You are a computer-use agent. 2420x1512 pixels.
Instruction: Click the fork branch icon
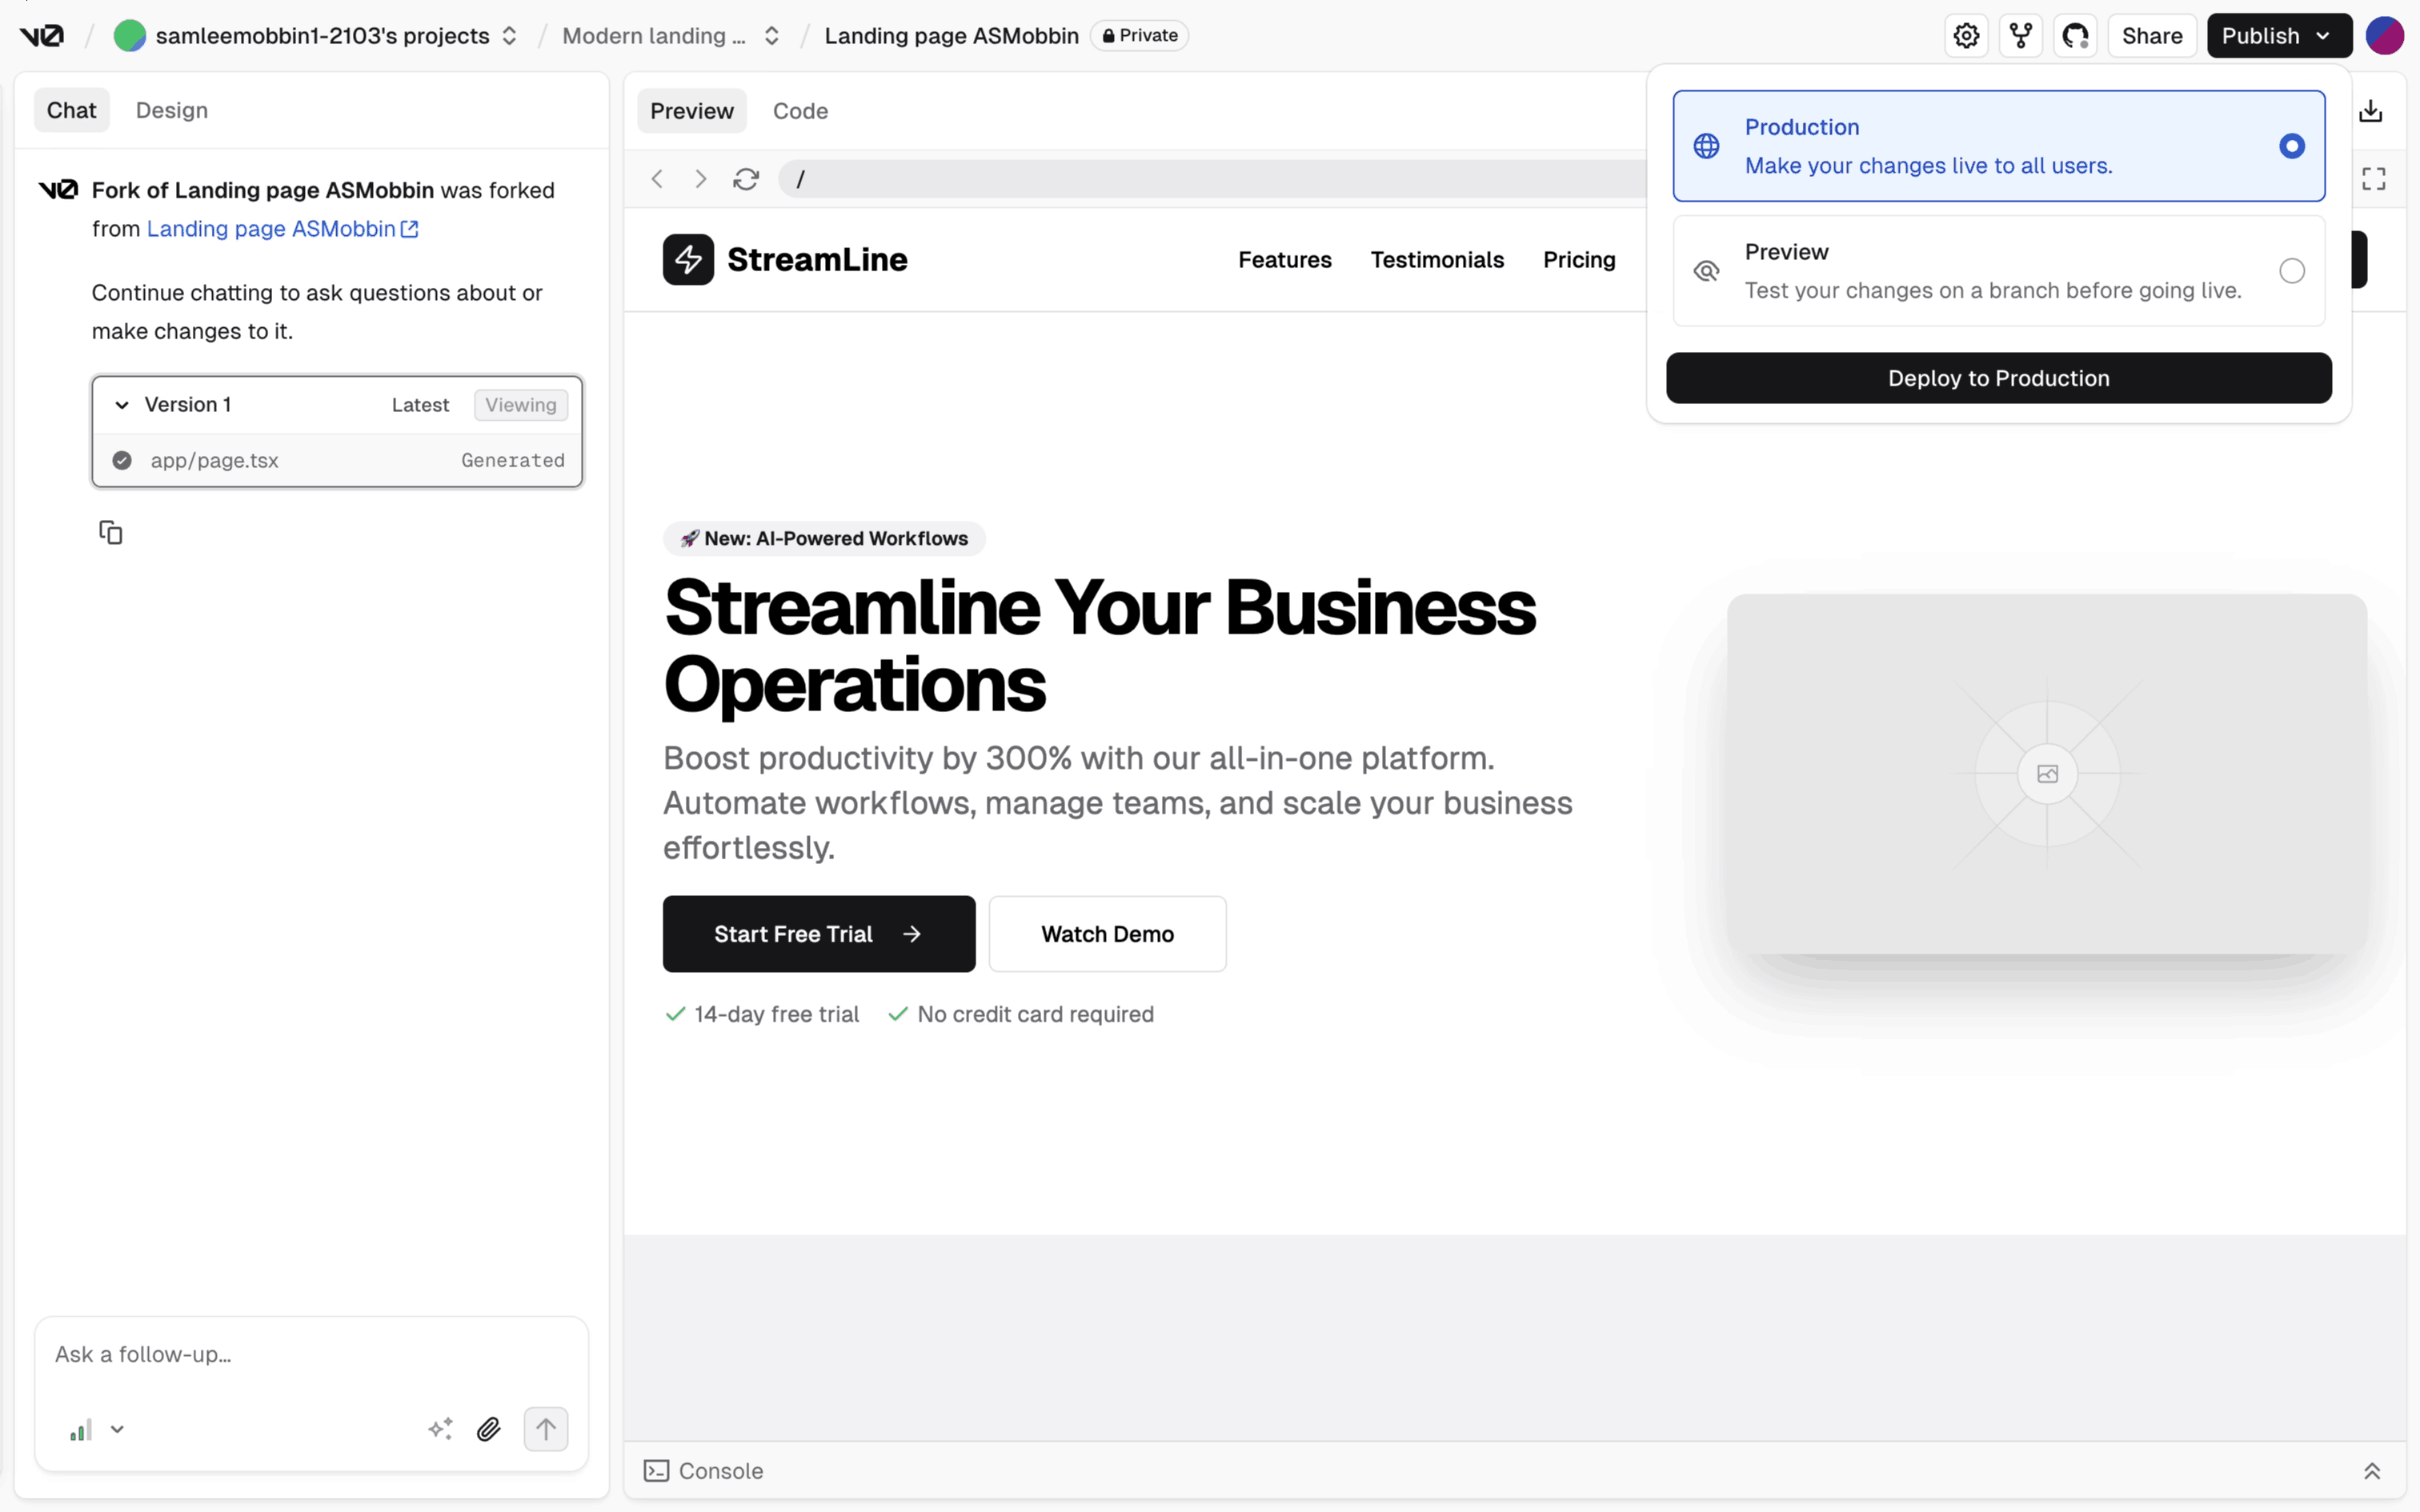tap(2021, 36)
